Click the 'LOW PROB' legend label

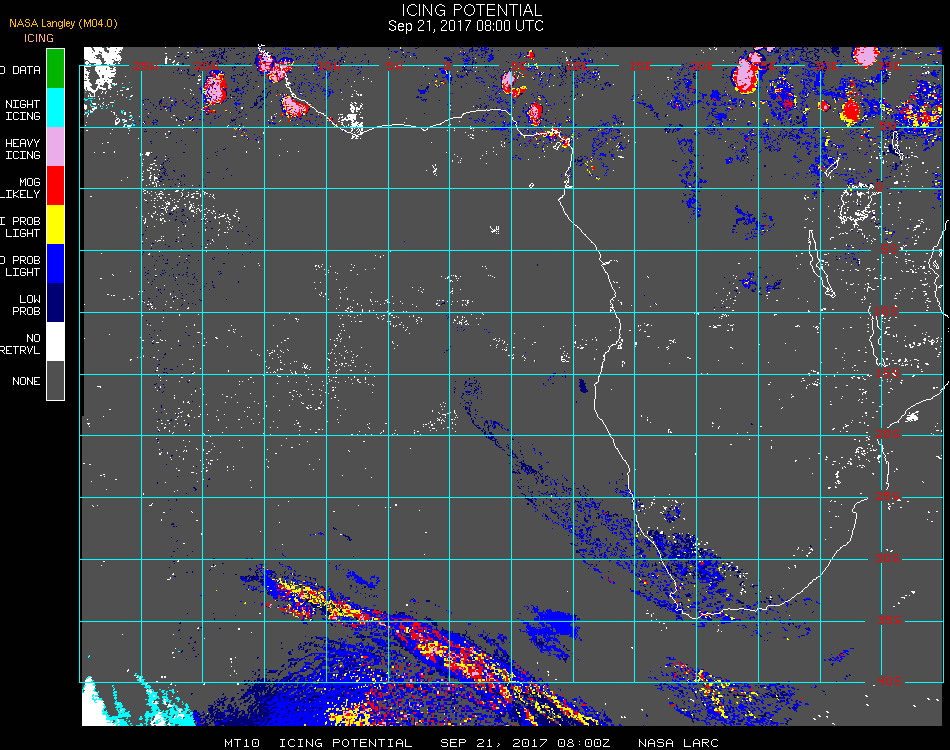tap(27, 305)
